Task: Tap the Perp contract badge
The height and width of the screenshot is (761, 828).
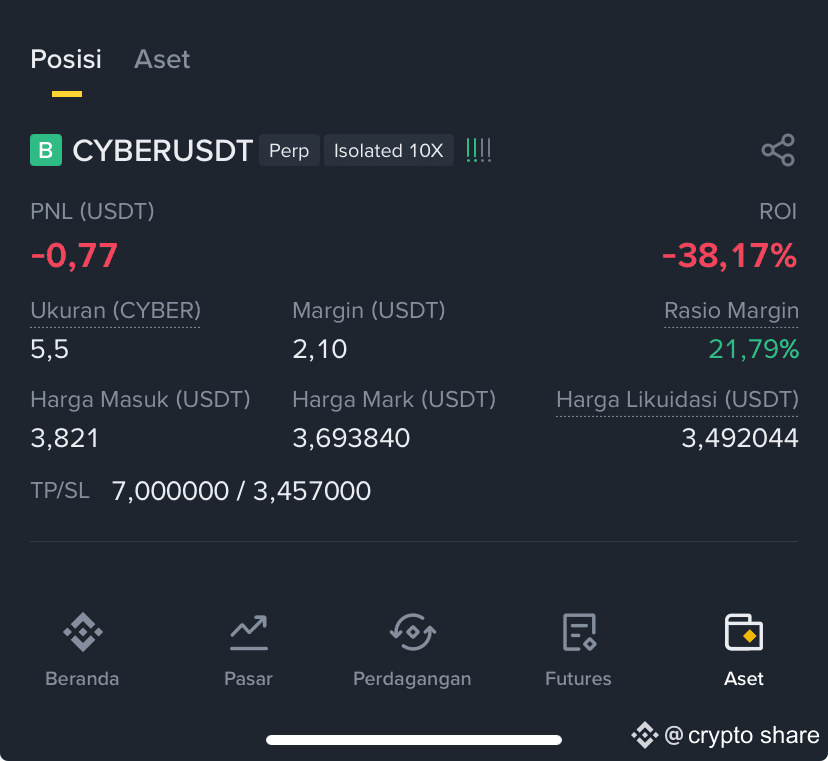Action: pos(289,151)
